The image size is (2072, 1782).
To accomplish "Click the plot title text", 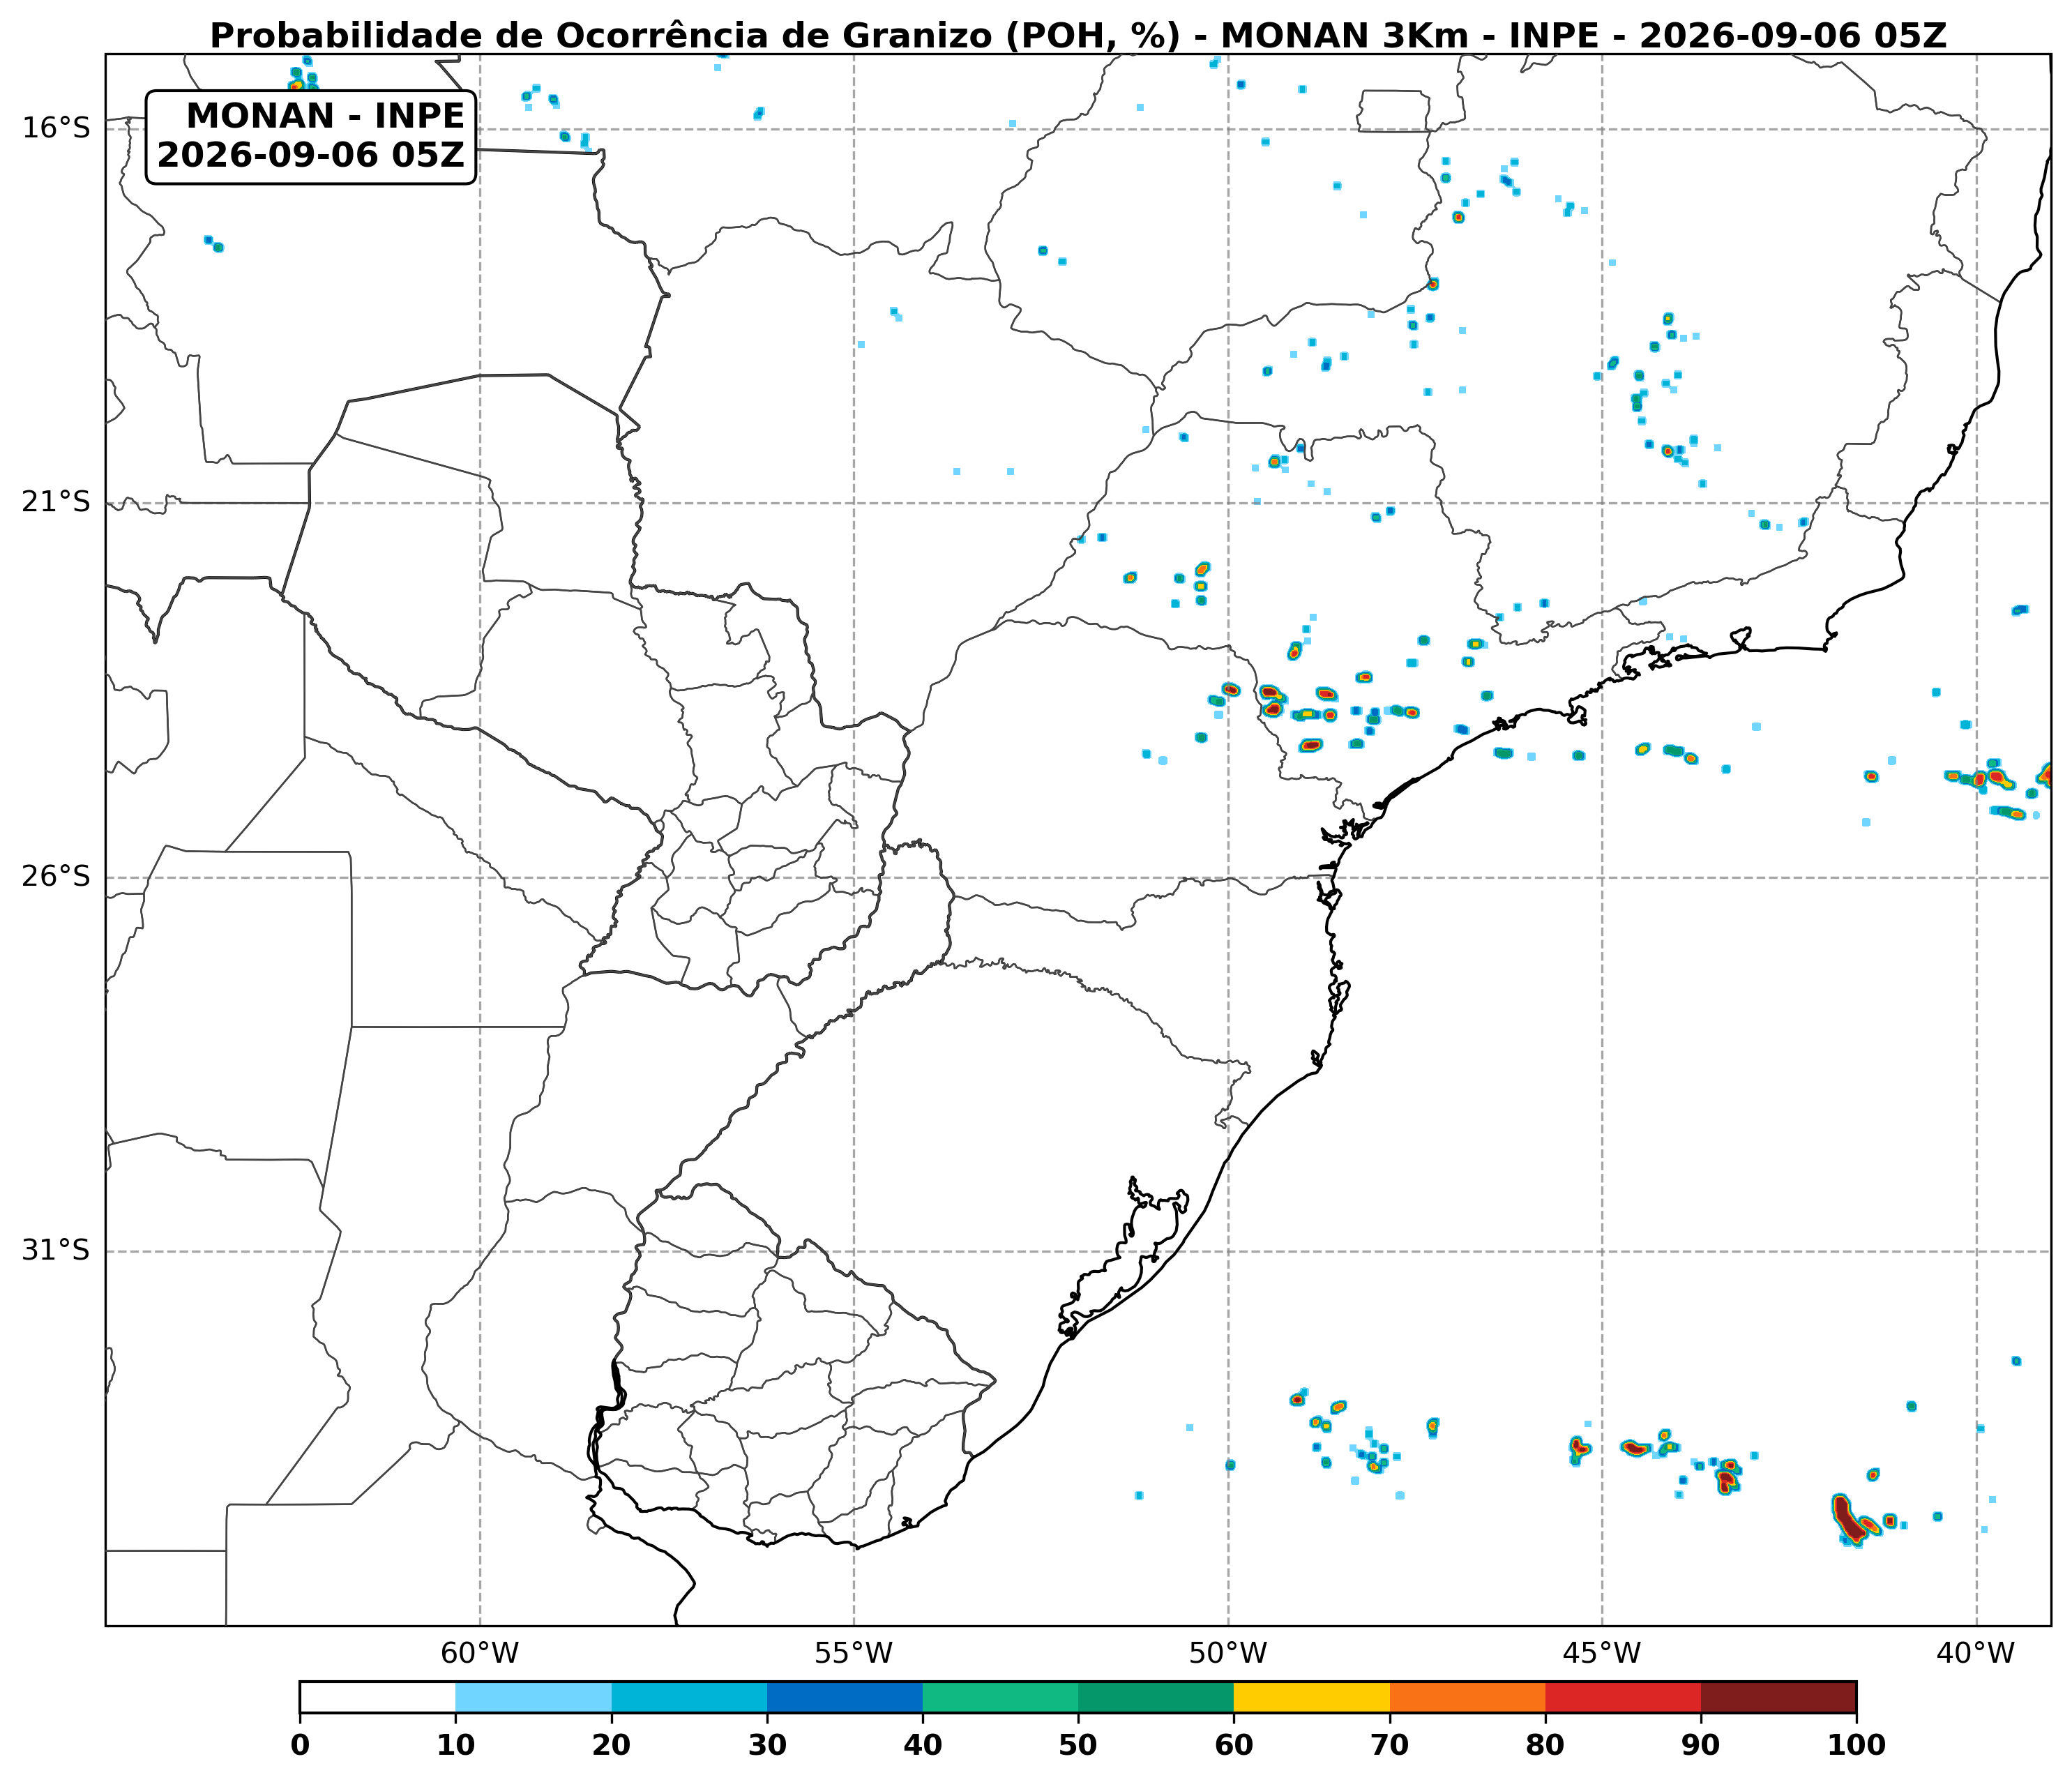I will (x=1078, y=35).
